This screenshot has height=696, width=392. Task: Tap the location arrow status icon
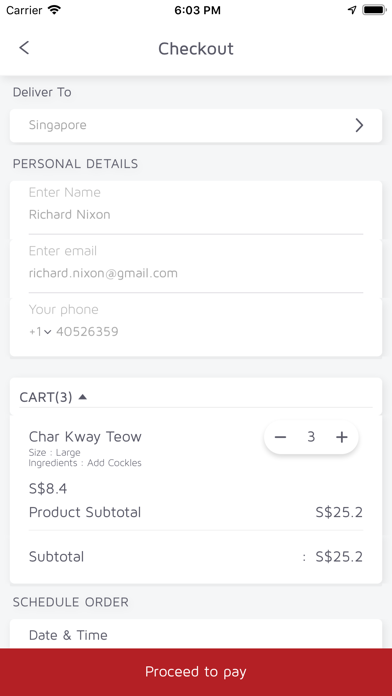coord(352,10)
